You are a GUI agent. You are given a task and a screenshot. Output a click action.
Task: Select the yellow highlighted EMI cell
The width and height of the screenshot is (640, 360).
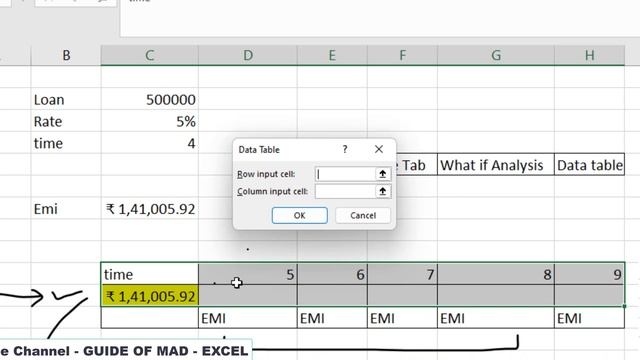[x=149, y=296]
